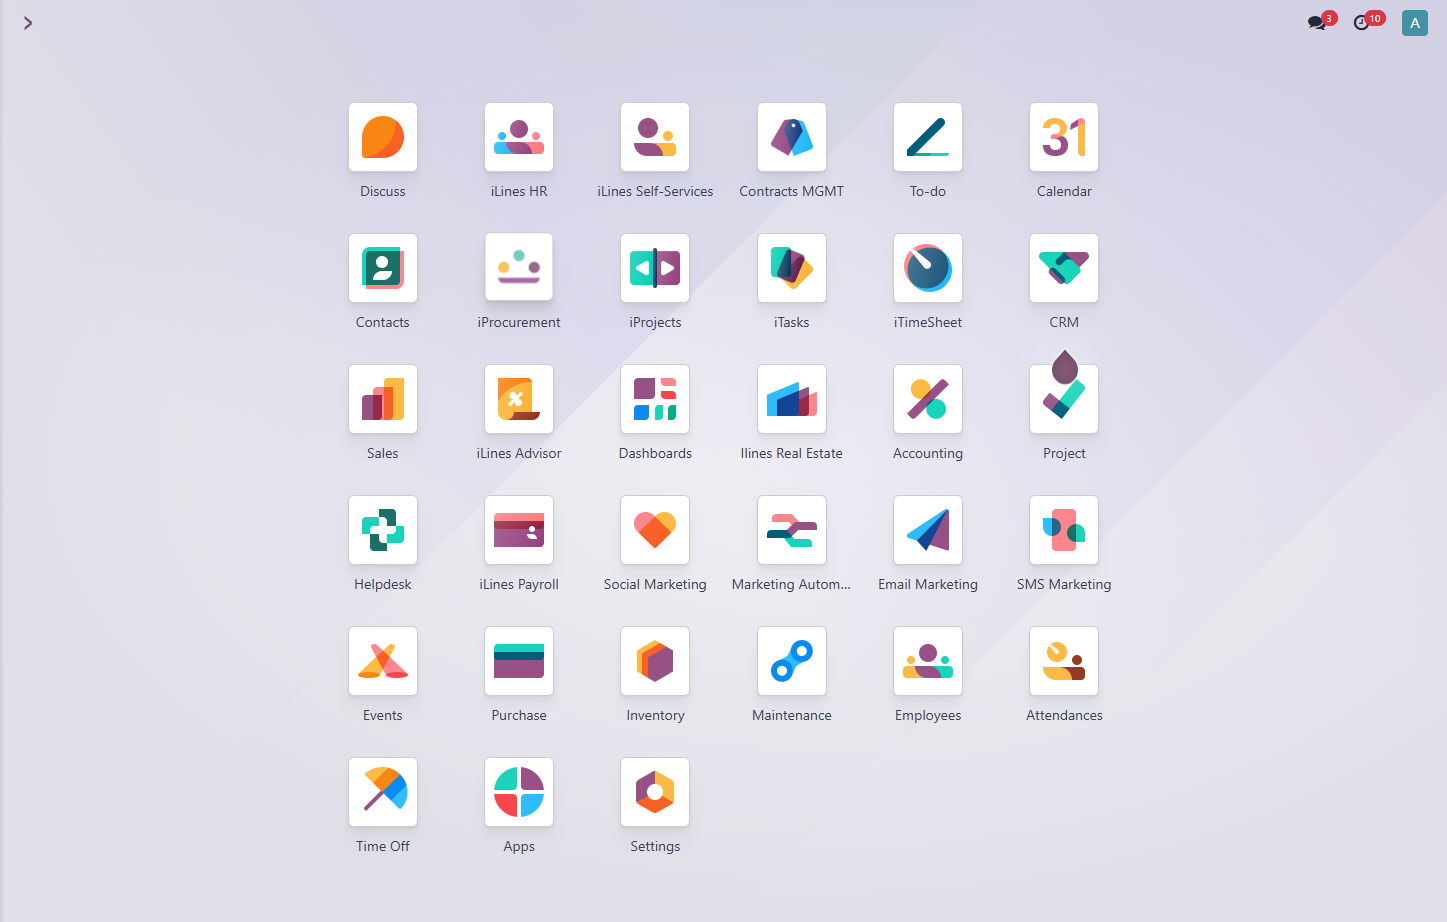Image resolution: width=1447 pixels, height=922 pixels.
Task: Open the Attendances app
Action: coord(1064,661)
